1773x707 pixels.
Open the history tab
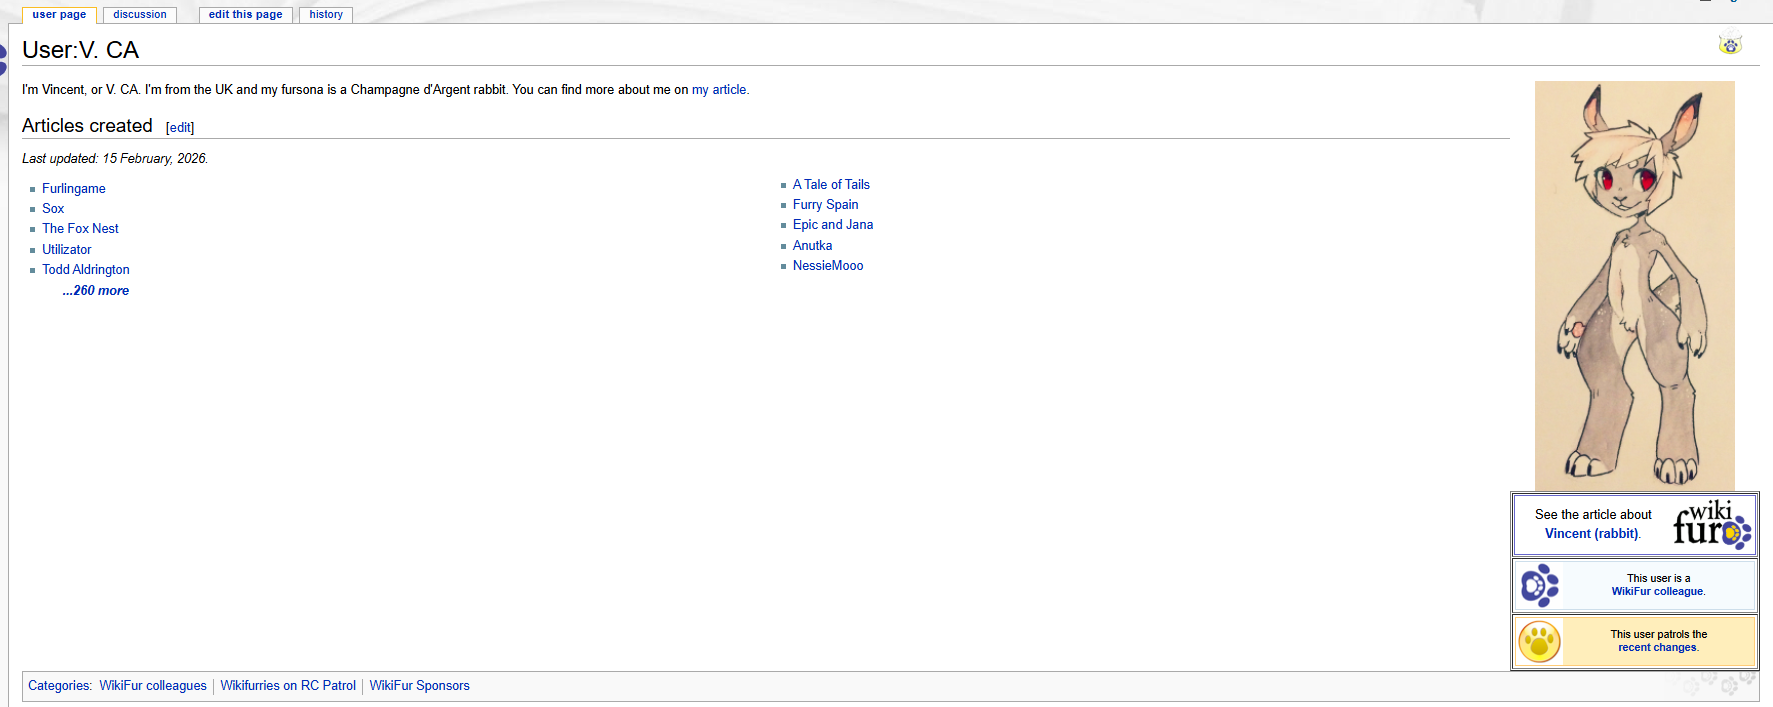(x=326, y=15)
